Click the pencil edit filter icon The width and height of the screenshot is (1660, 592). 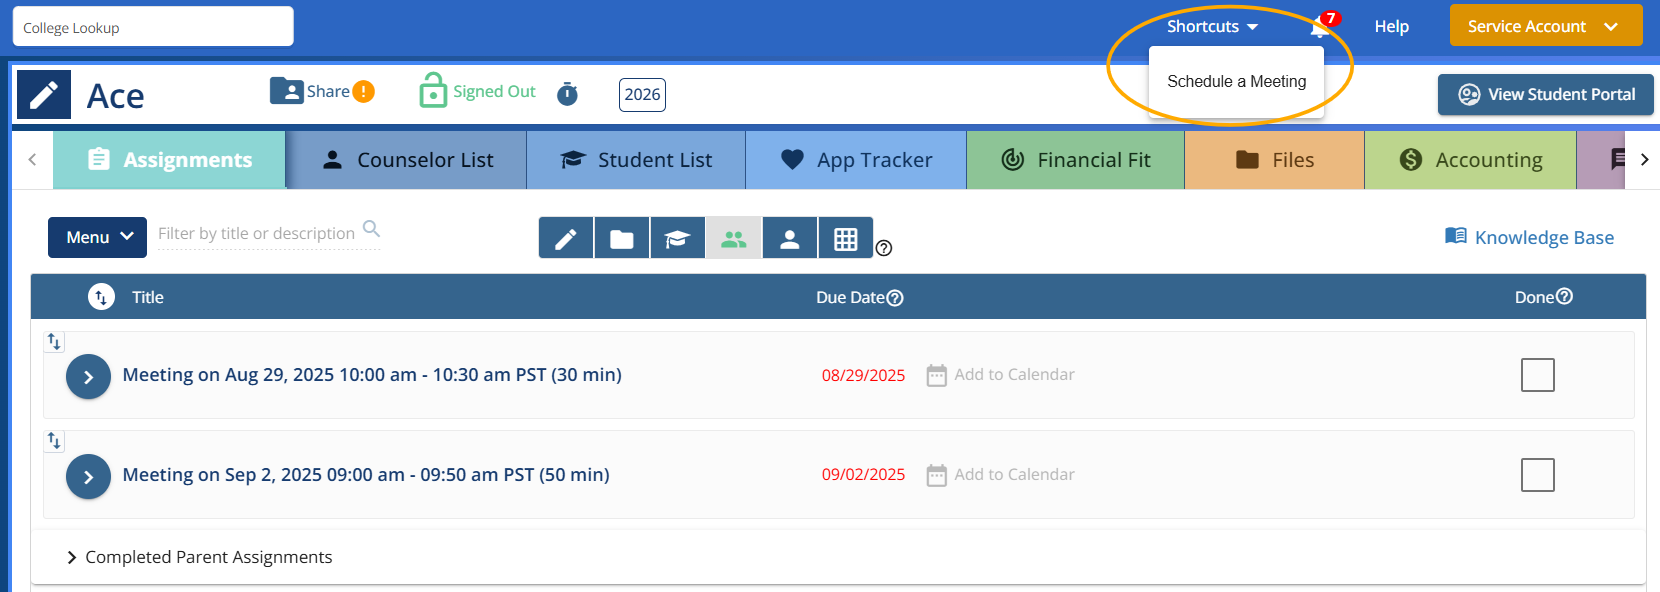pos(566,238)
